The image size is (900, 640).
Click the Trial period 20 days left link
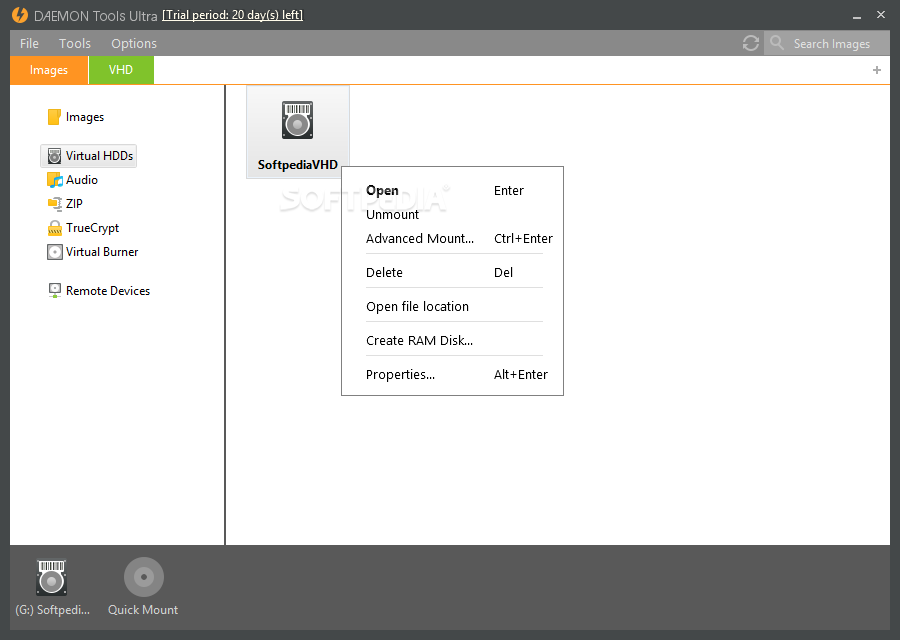point(232,15)
